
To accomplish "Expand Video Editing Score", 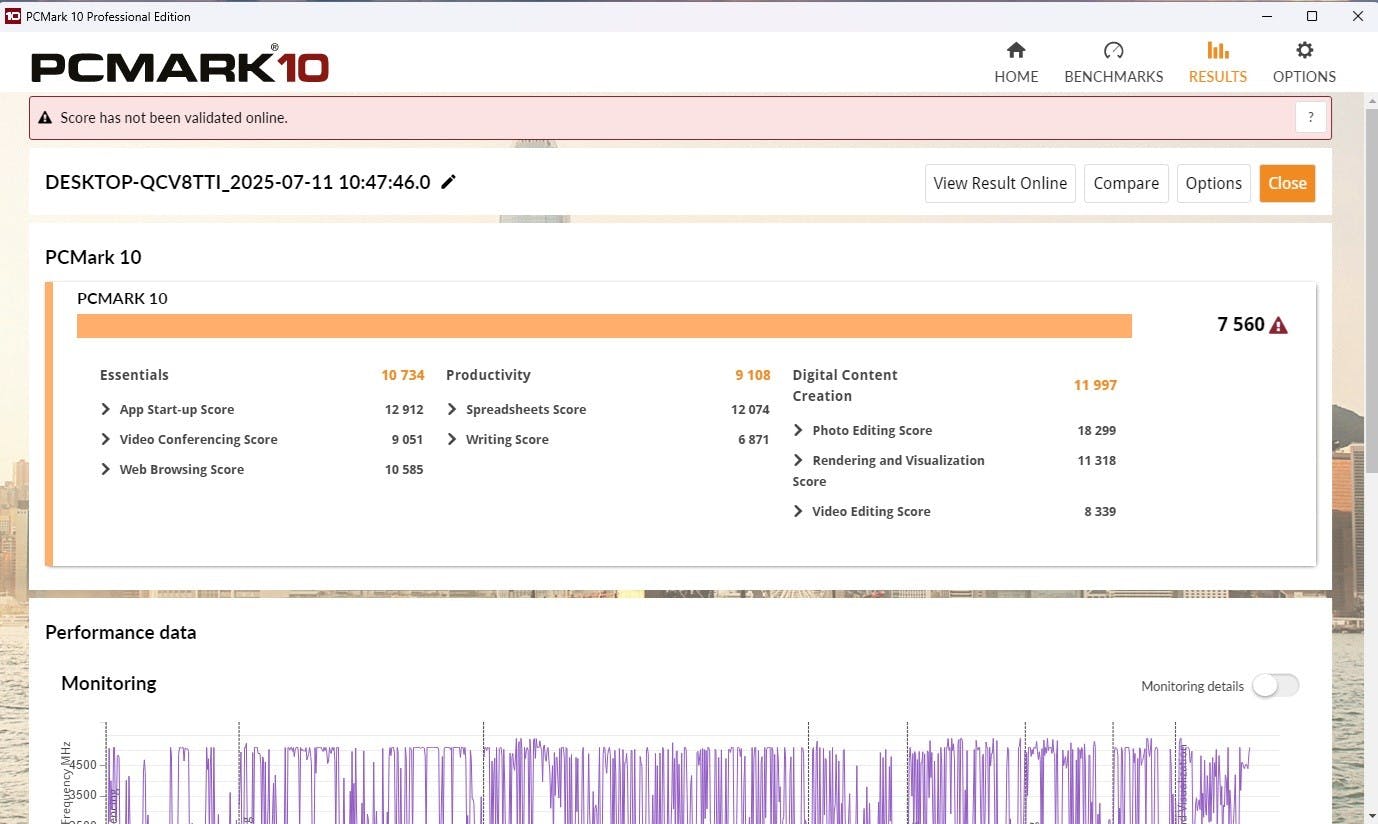I will point(798,511).
